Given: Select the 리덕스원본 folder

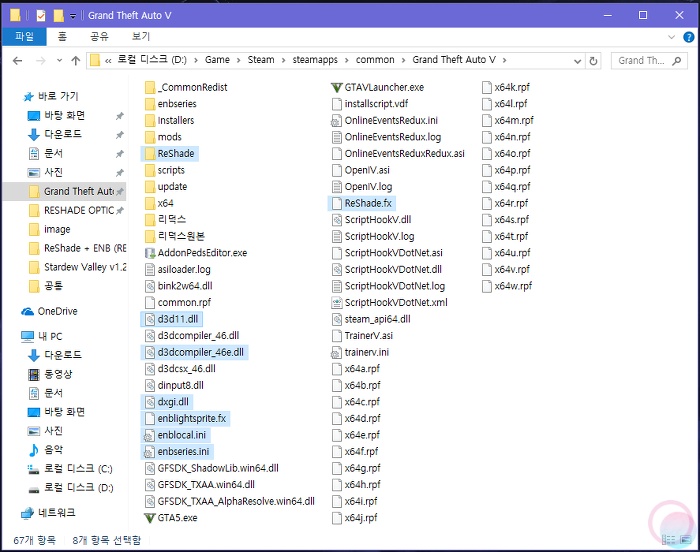Looking at the screenshot, I should [x=175, y=237].
